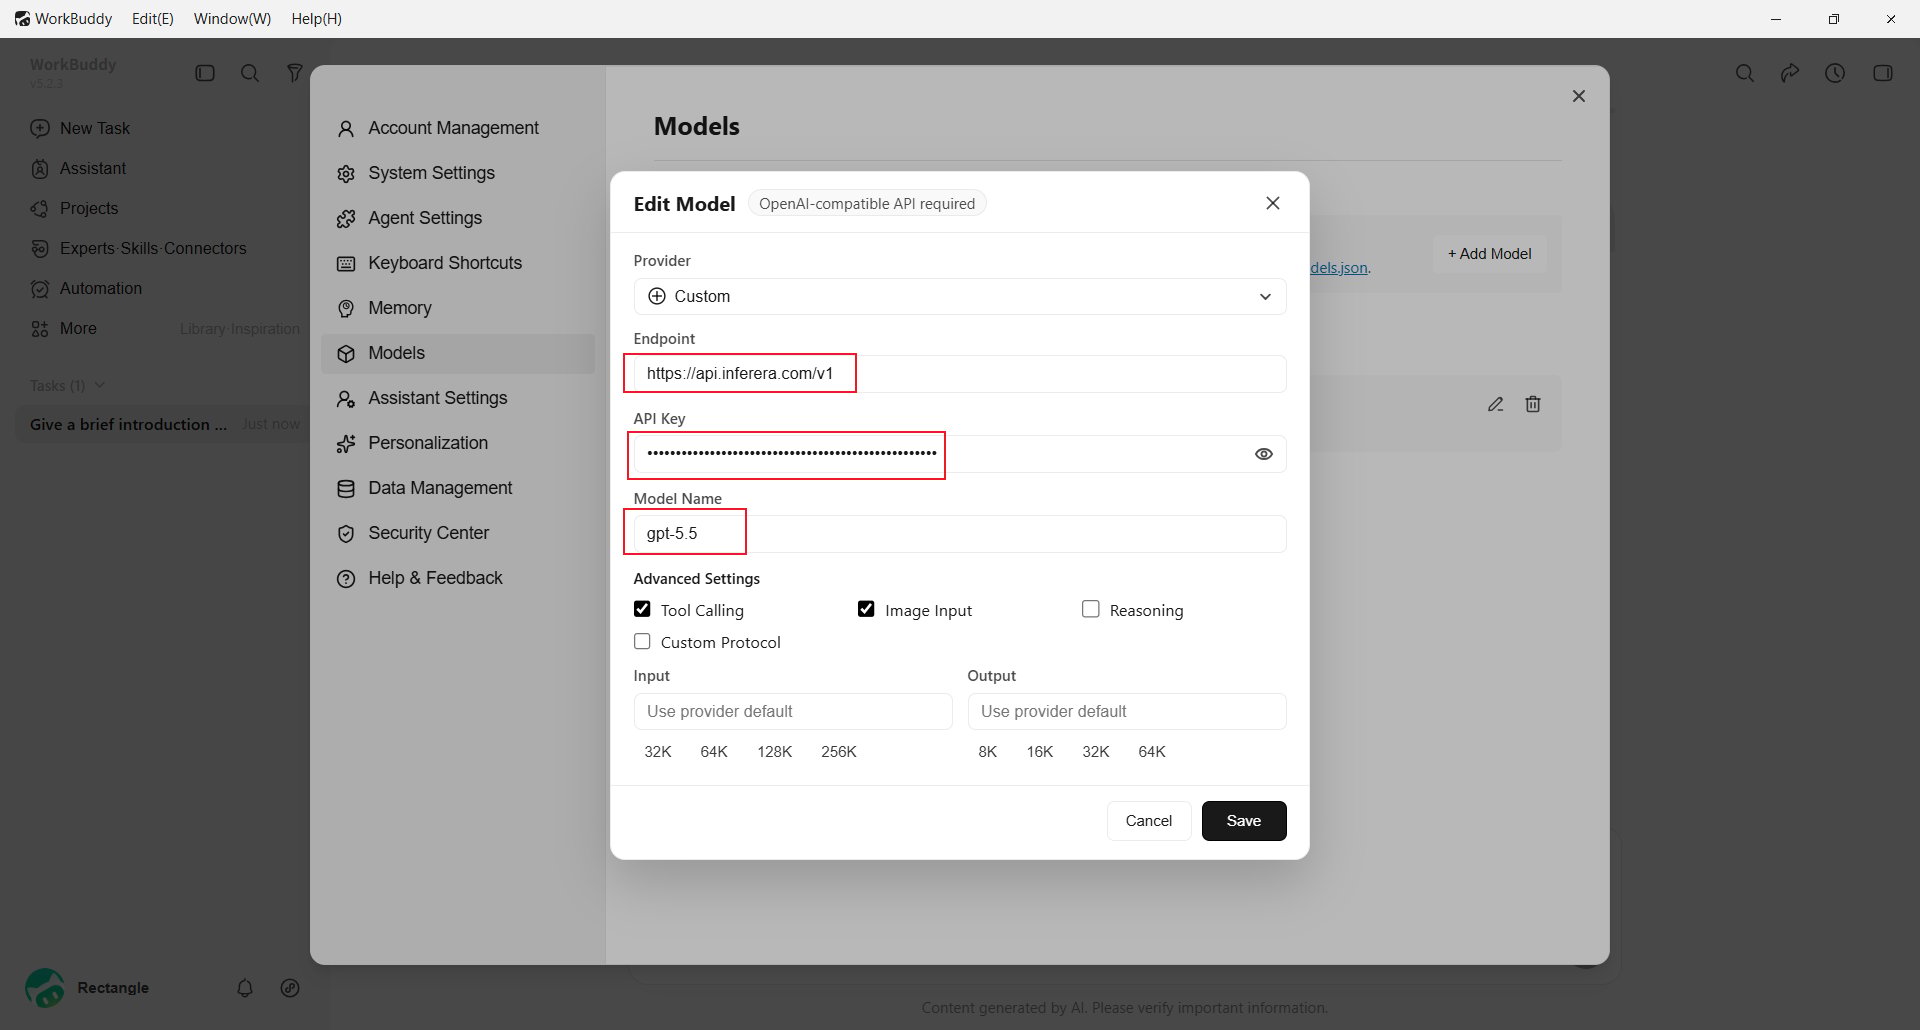This screenshot has height=1030, width=1920.
Task: Uncheck the Image Input checkbox
Action: 866,609
